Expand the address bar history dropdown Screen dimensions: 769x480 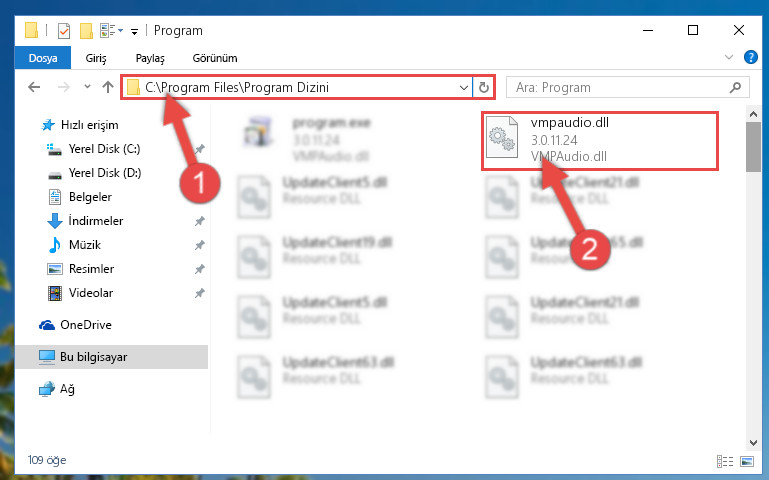point(463,88)
